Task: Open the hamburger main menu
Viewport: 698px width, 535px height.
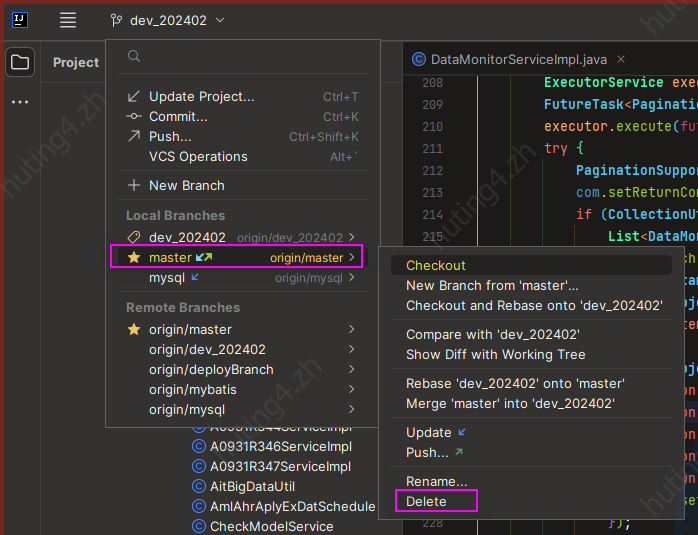Action: 68,20
